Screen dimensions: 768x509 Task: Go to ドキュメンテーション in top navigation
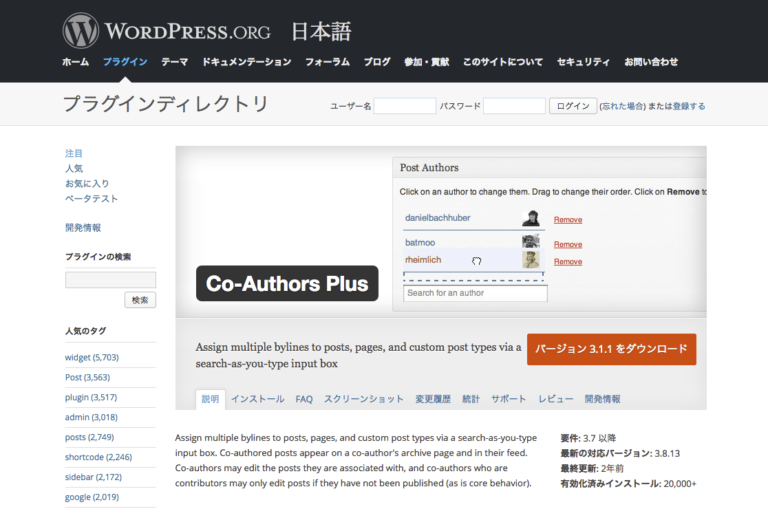coord(247,62)
